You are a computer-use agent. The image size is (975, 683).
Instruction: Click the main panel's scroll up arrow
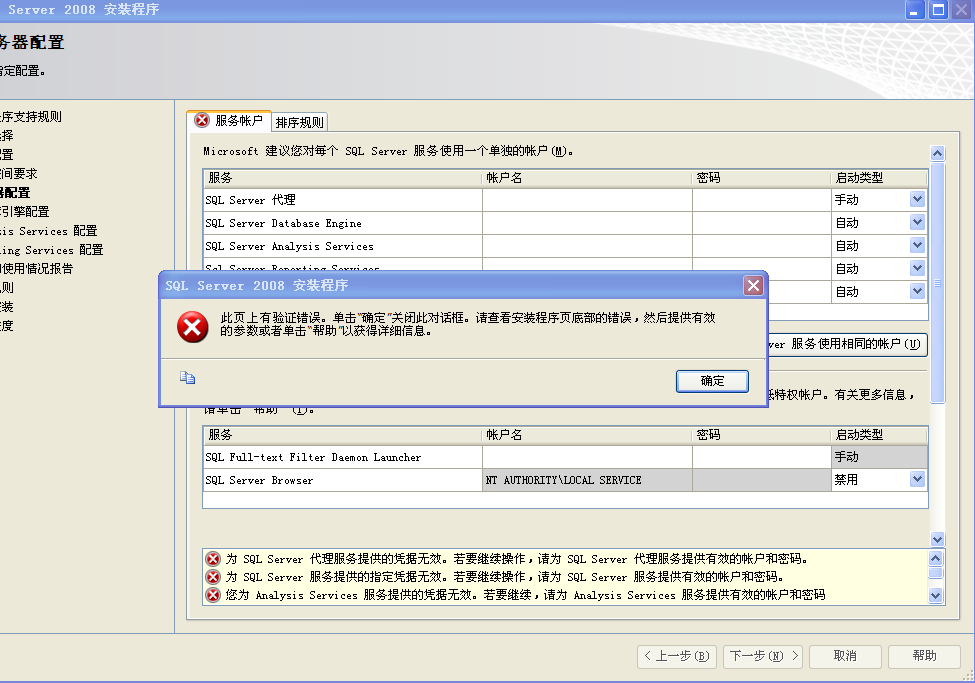pyautogui.click(x=937, y=153)
